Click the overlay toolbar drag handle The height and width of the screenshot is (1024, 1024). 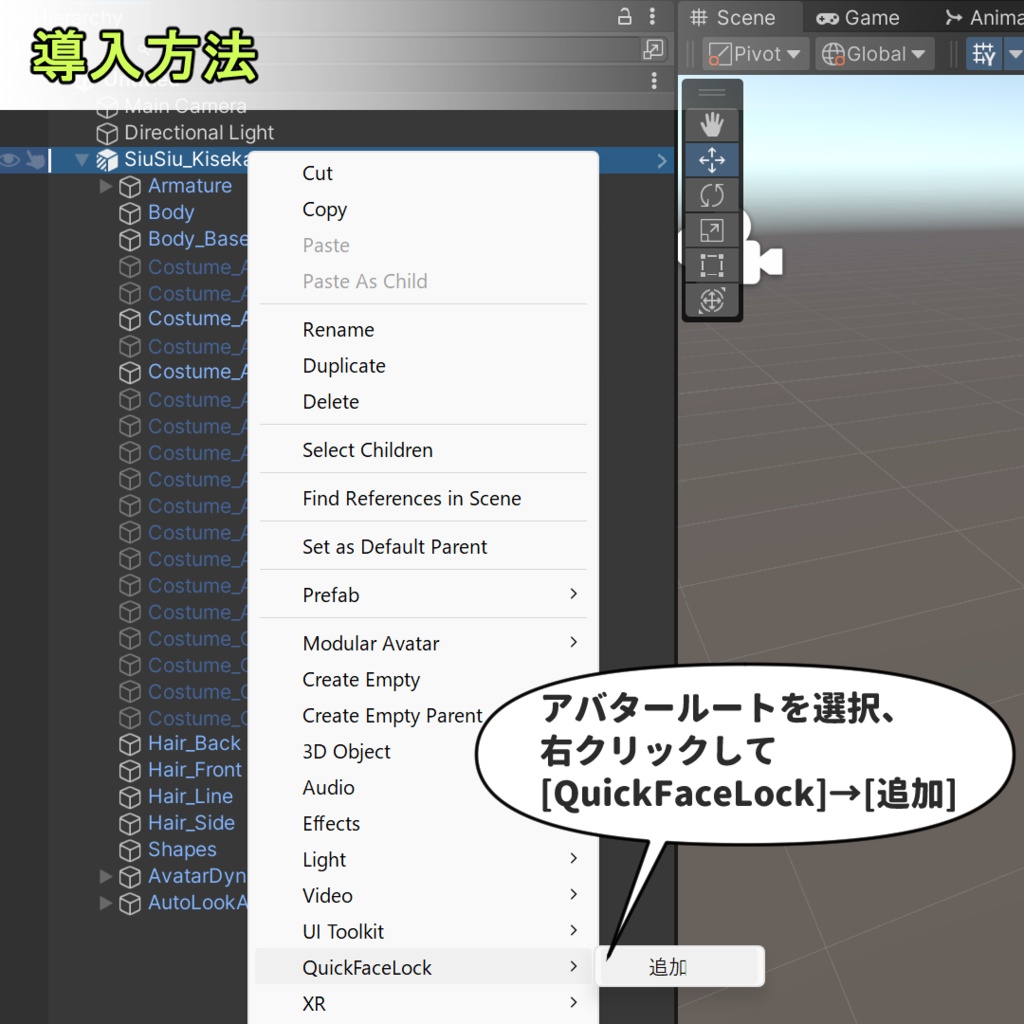[x=711, y=92]
